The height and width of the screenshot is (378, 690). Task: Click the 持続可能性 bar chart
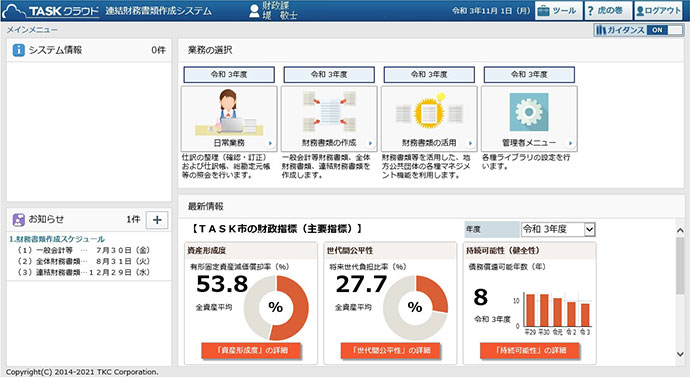(x=552, y=313)
